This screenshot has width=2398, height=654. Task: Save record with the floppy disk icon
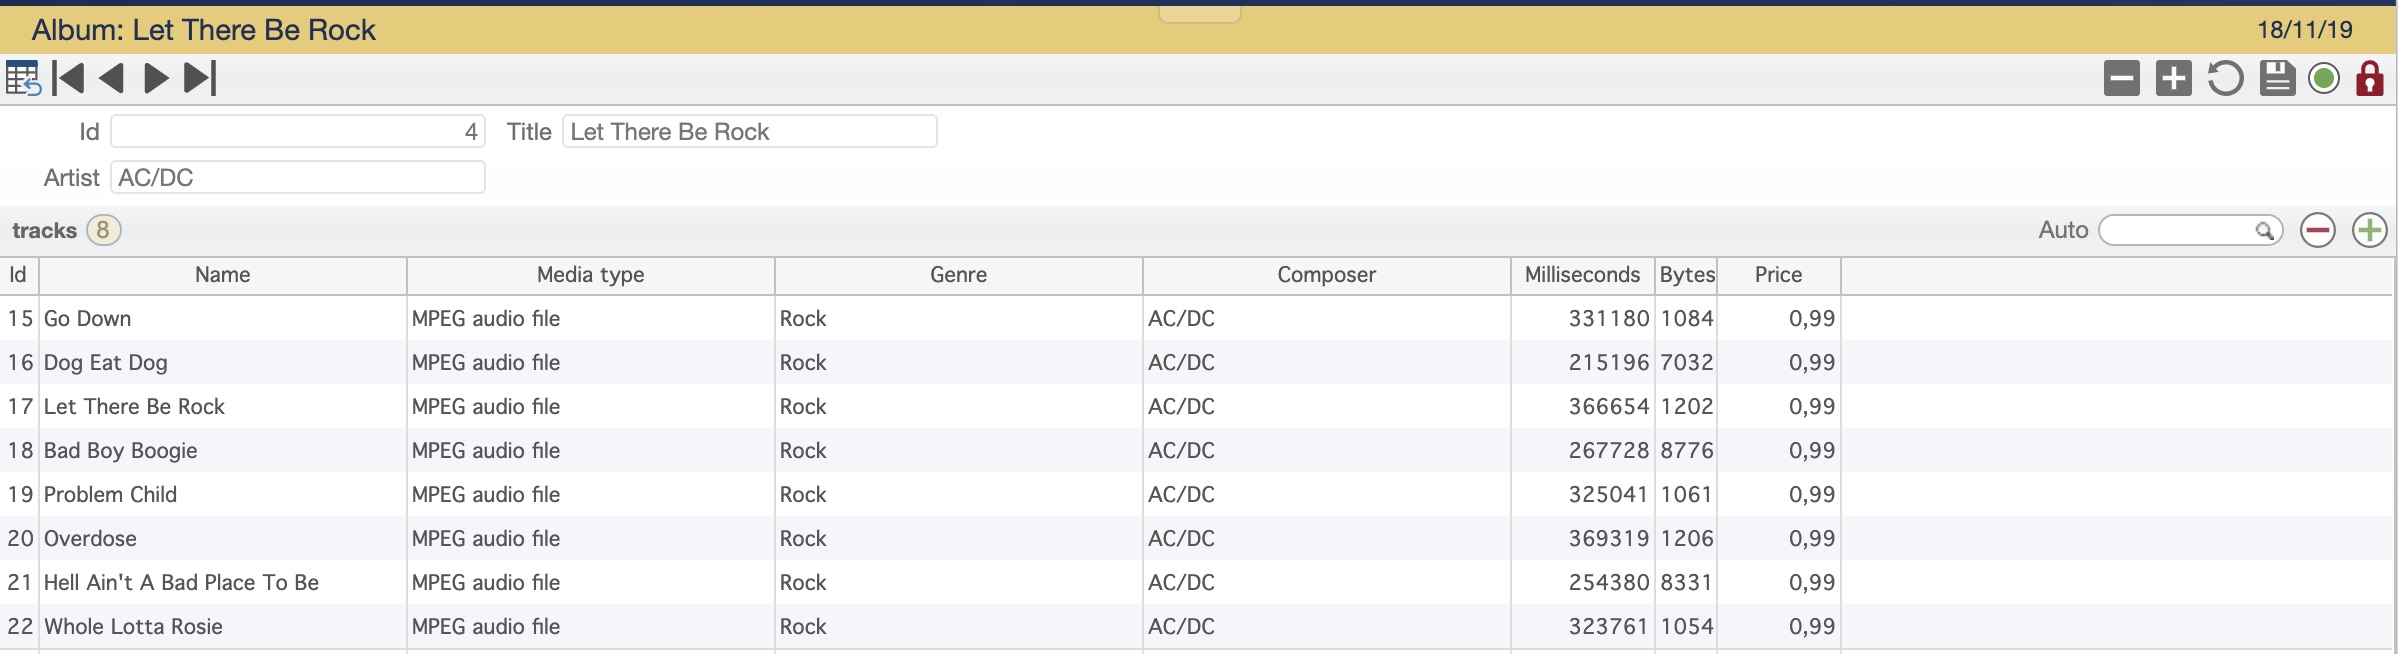[2277, 78]
